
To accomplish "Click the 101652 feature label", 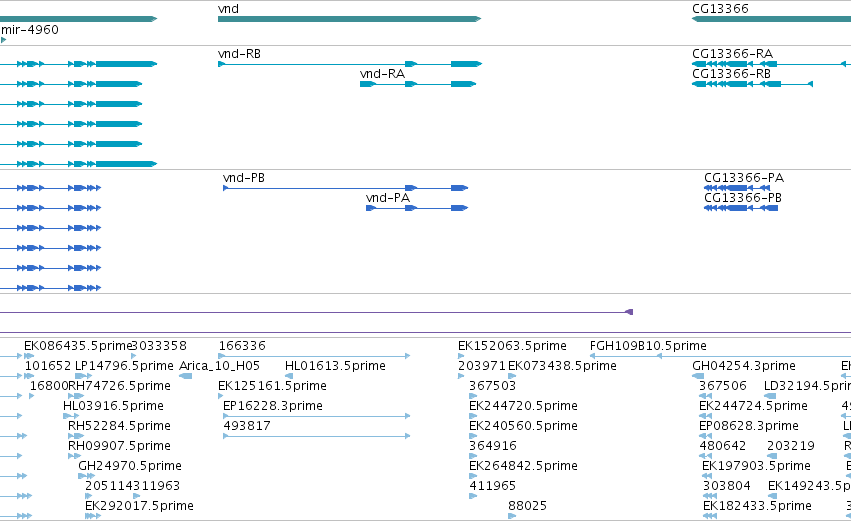I will coord(48,366).
